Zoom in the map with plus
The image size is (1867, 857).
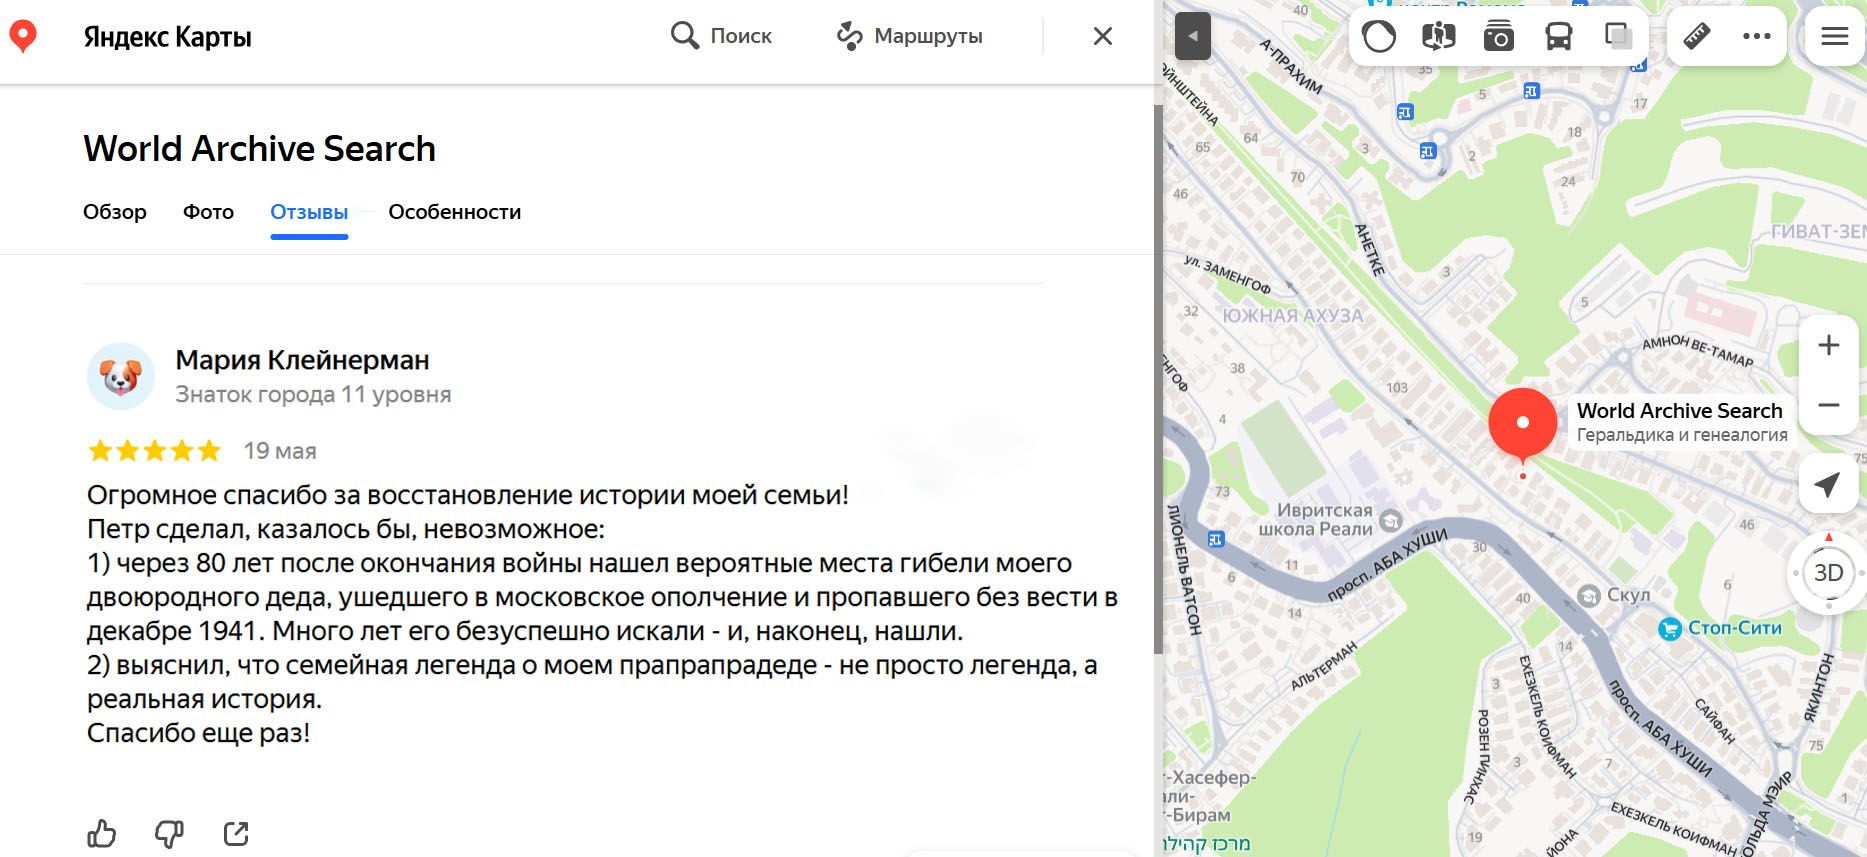click(1828, 346)
